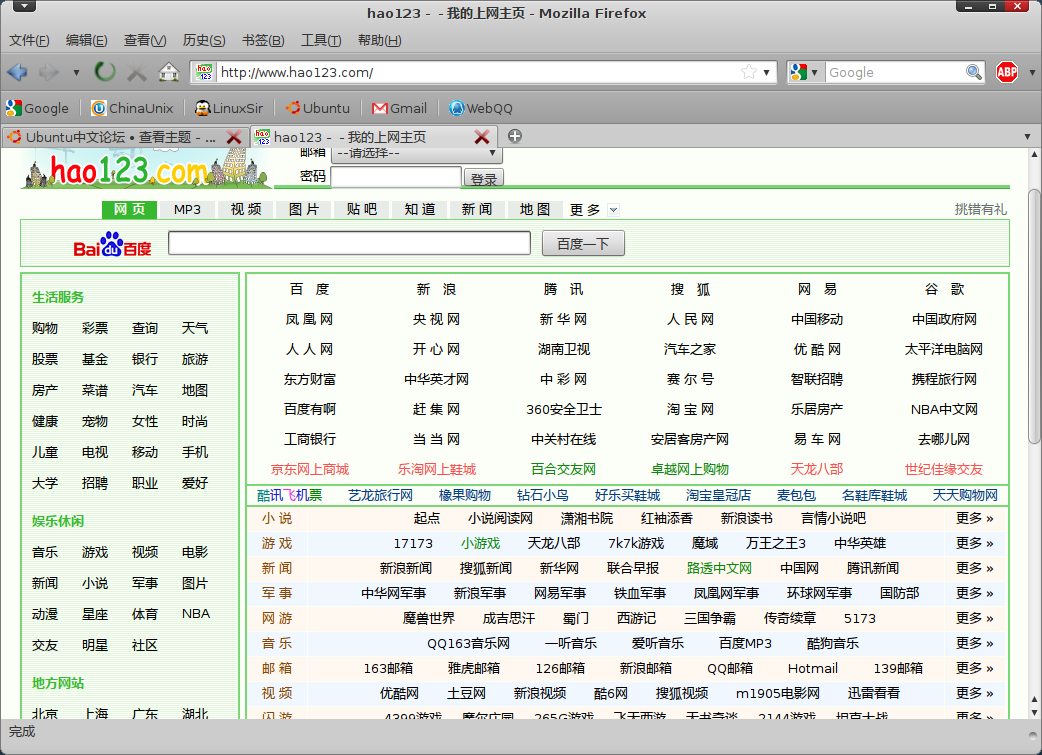This screenshot has height=755, width=1042.
Task: Click the search magnifier icon
Action: pyautogui.click(x=974, y=72)
